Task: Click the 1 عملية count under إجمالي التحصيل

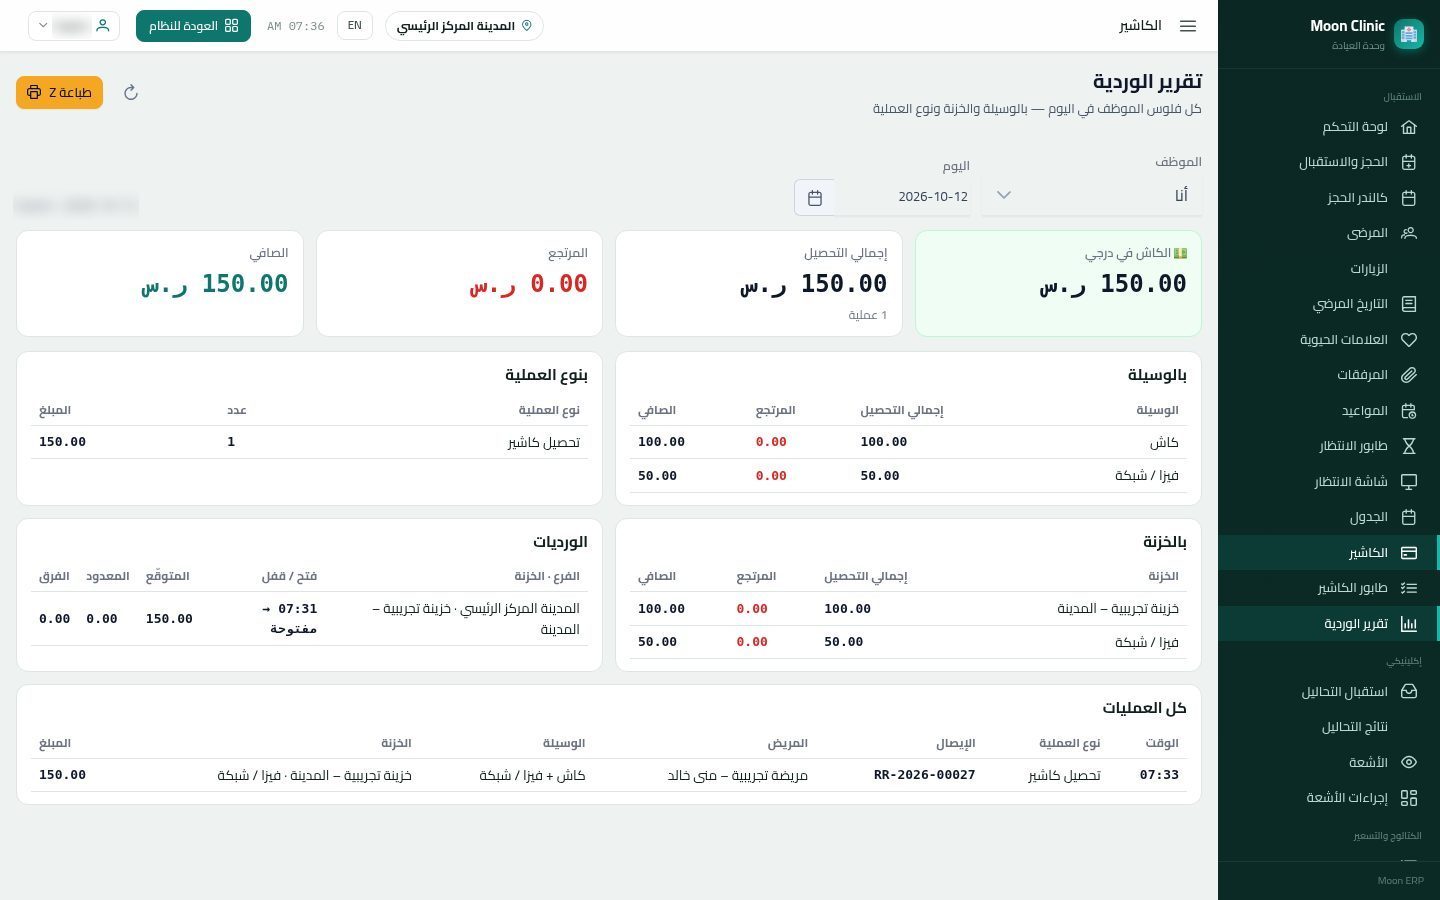Action: pyautogui.click(x=867, y=315)
